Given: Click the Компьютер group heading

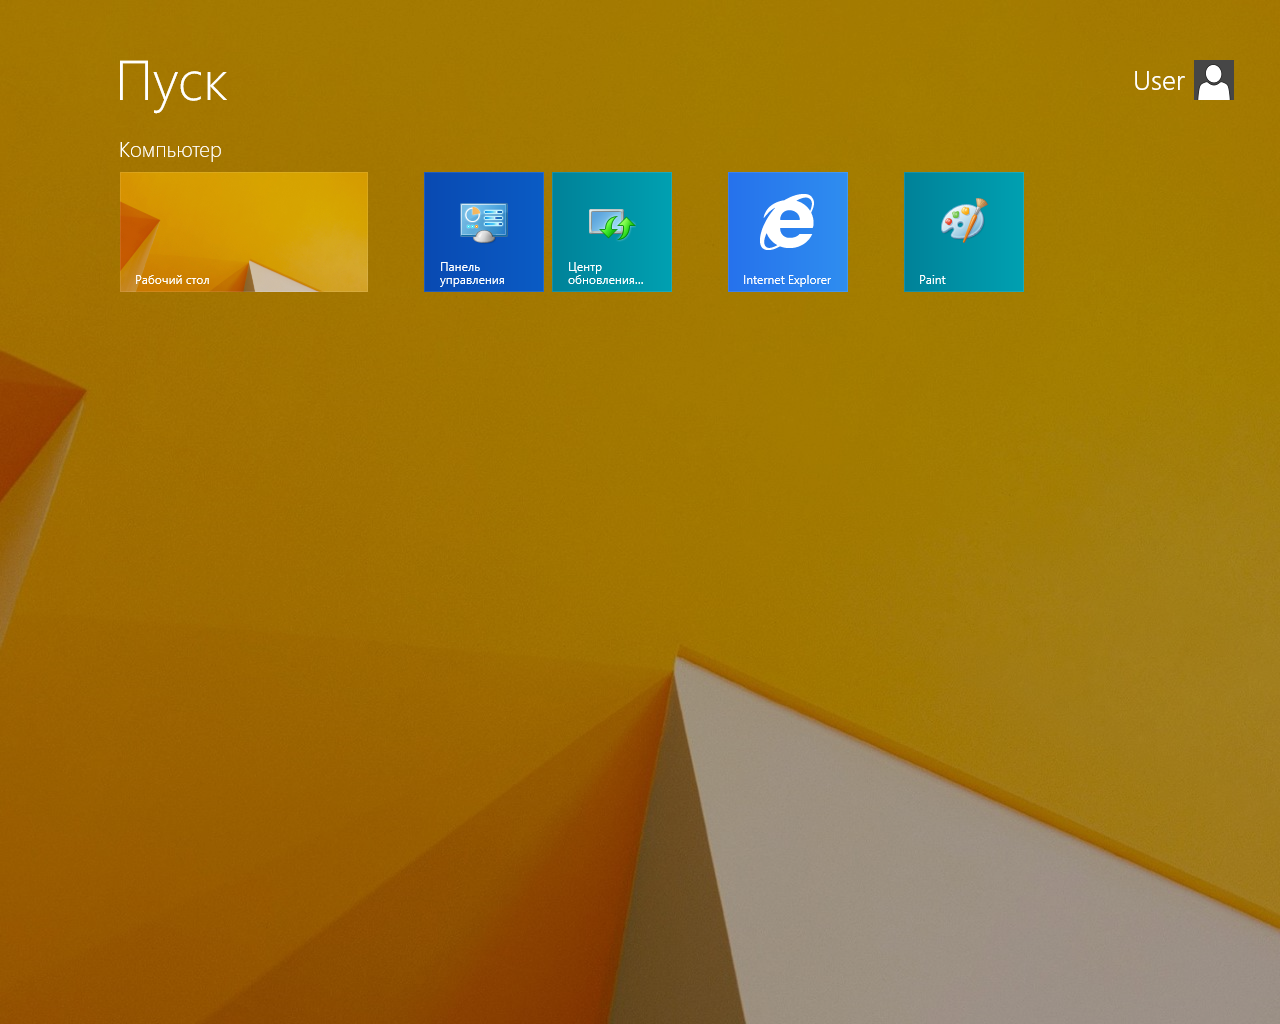Looking at the screenshot, I should point(170,150).
